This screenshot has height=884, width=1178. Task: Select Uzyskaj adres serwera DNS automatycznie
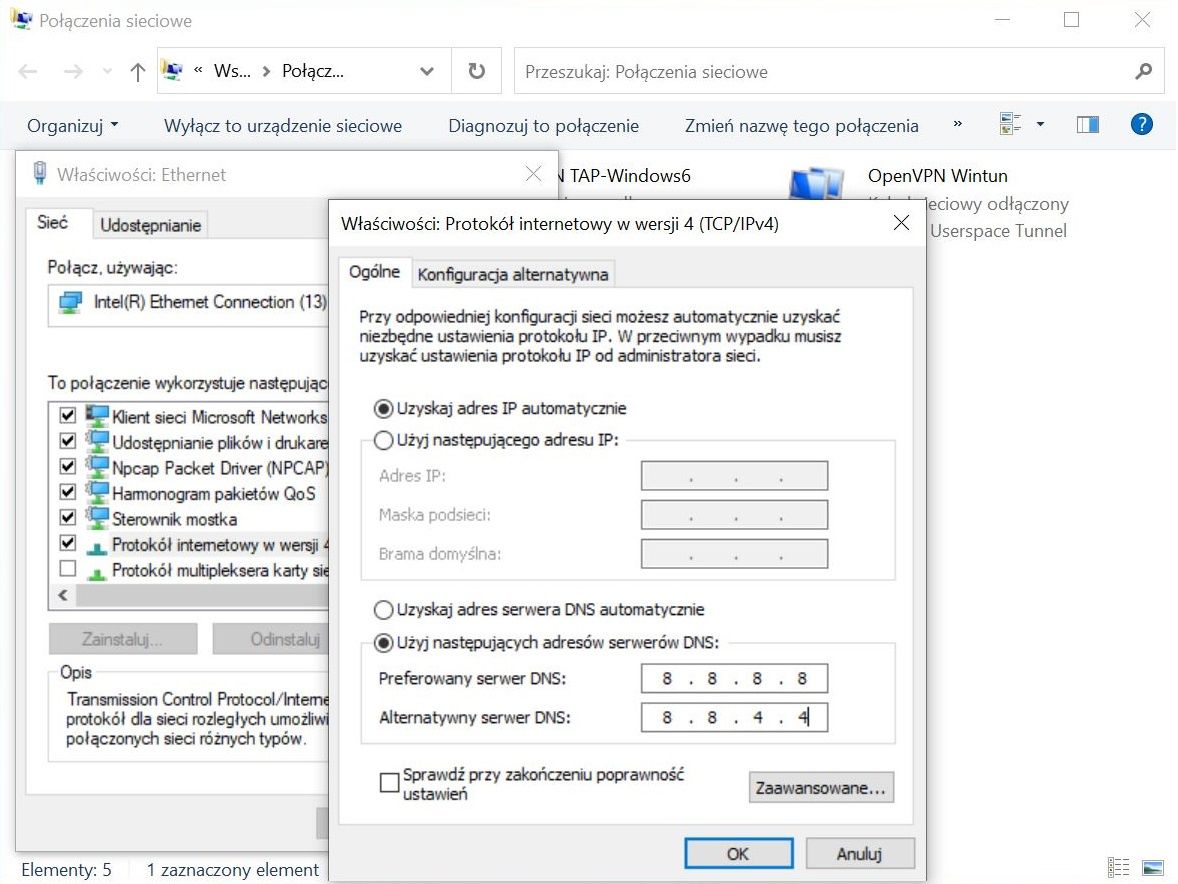click(383, 610)
